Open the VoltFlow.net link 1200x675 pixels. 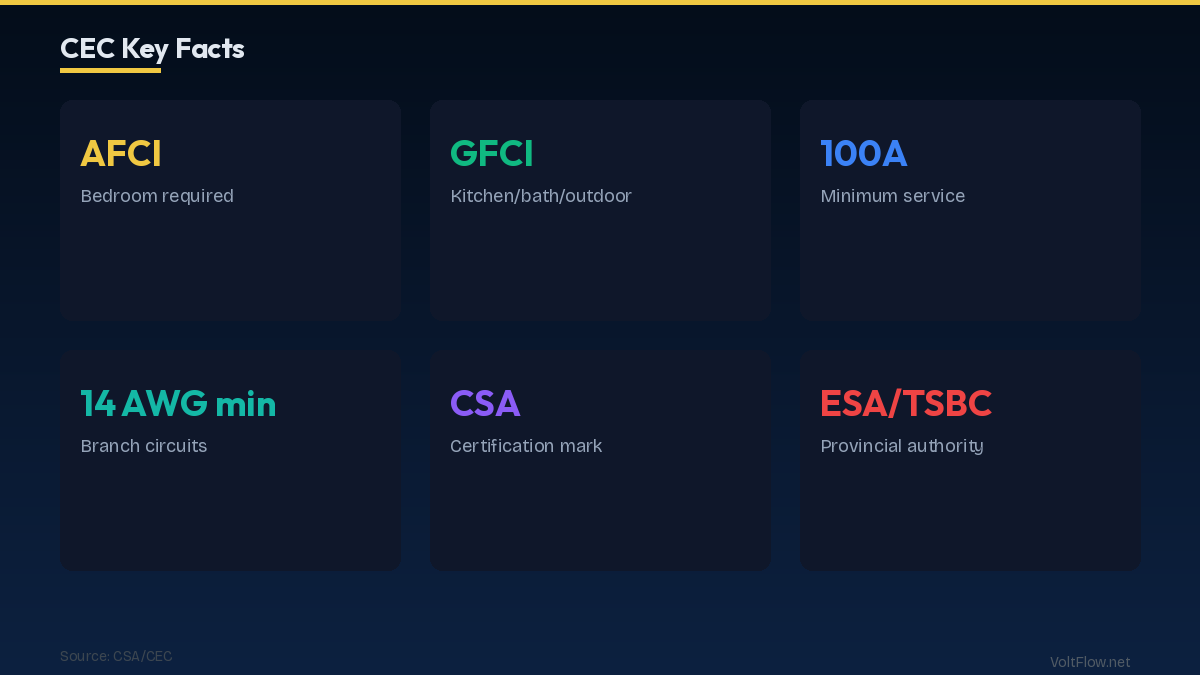[x=1089, y=662]
